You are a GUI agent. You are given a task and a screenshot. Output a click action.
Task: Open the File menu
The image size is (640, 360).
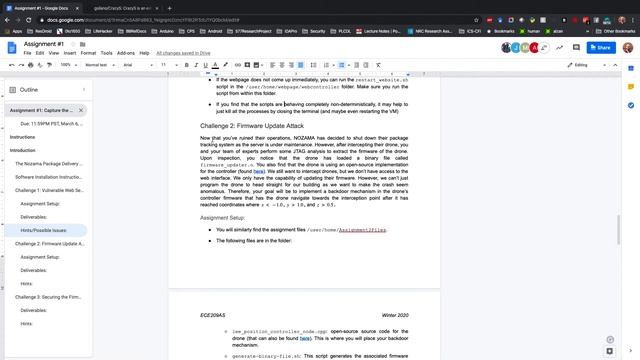tap(27, 53)
